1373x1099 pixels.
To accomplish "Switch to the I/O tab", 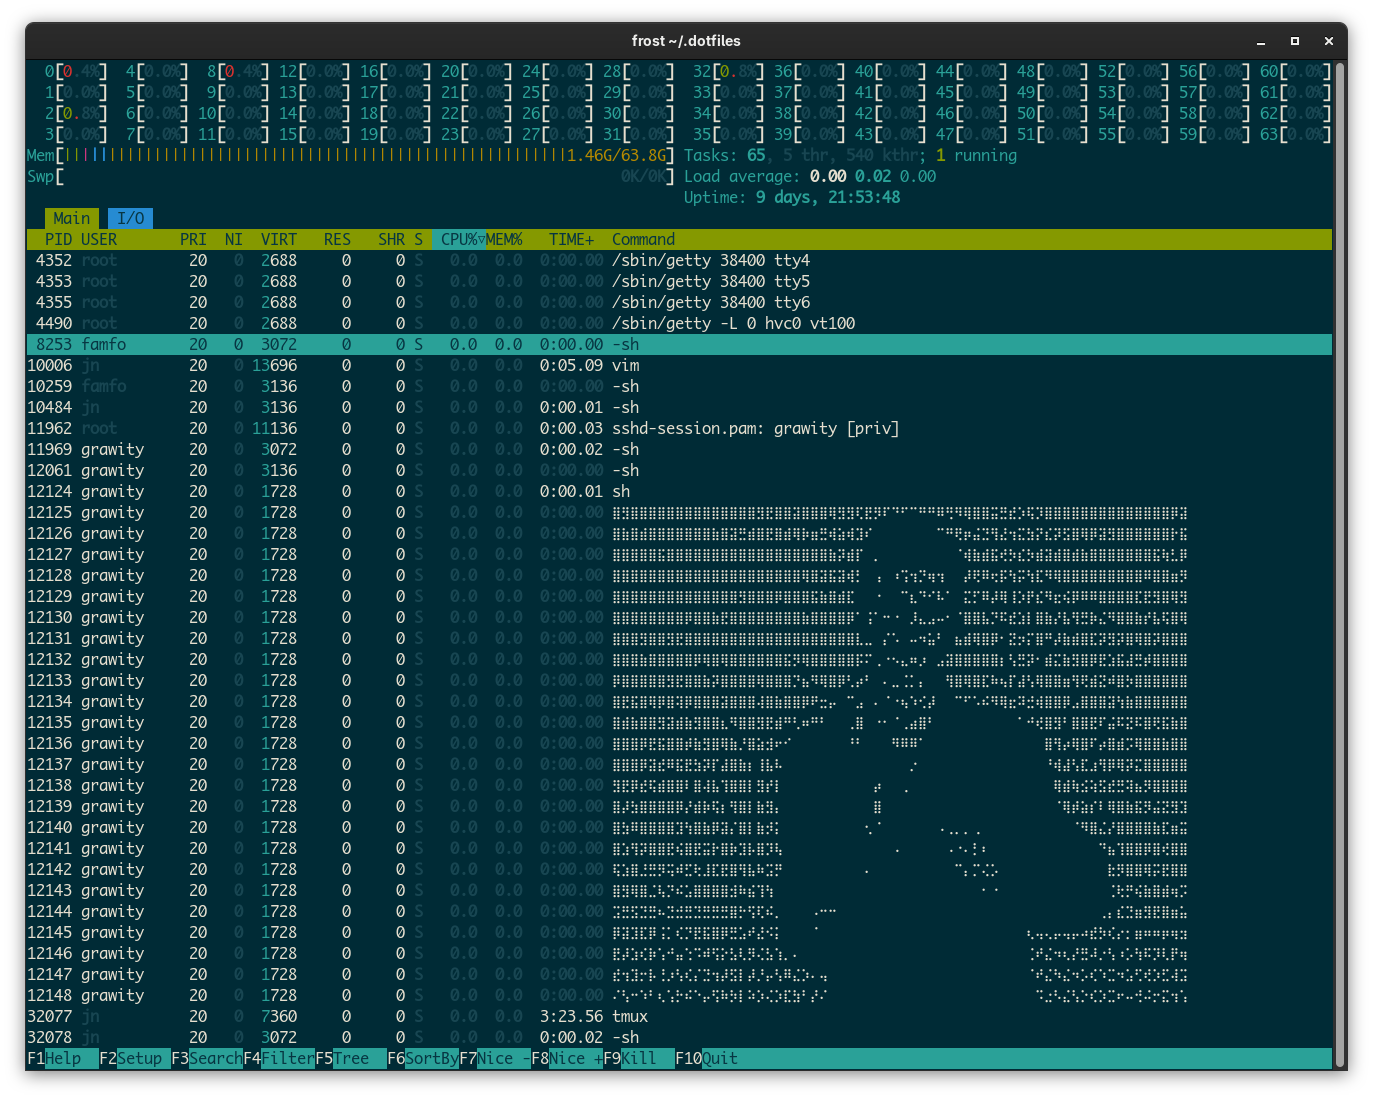I will coord(130,218).
